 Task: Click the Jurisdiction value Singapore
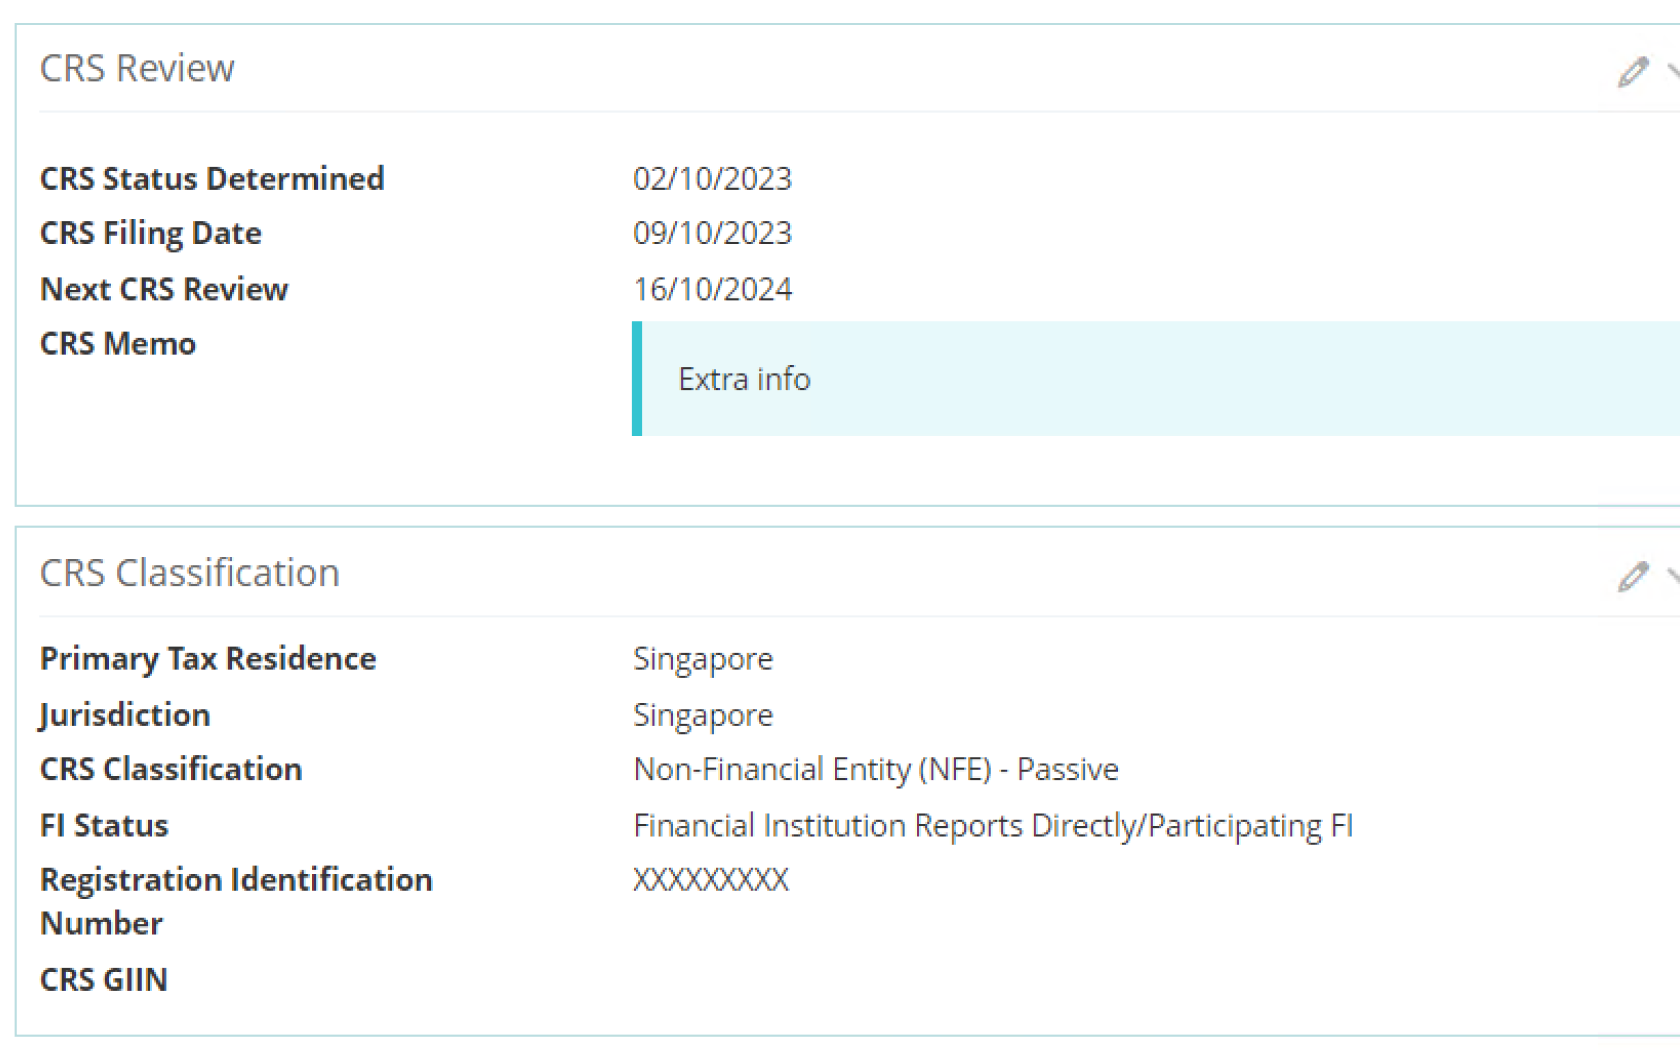point(703,715)
